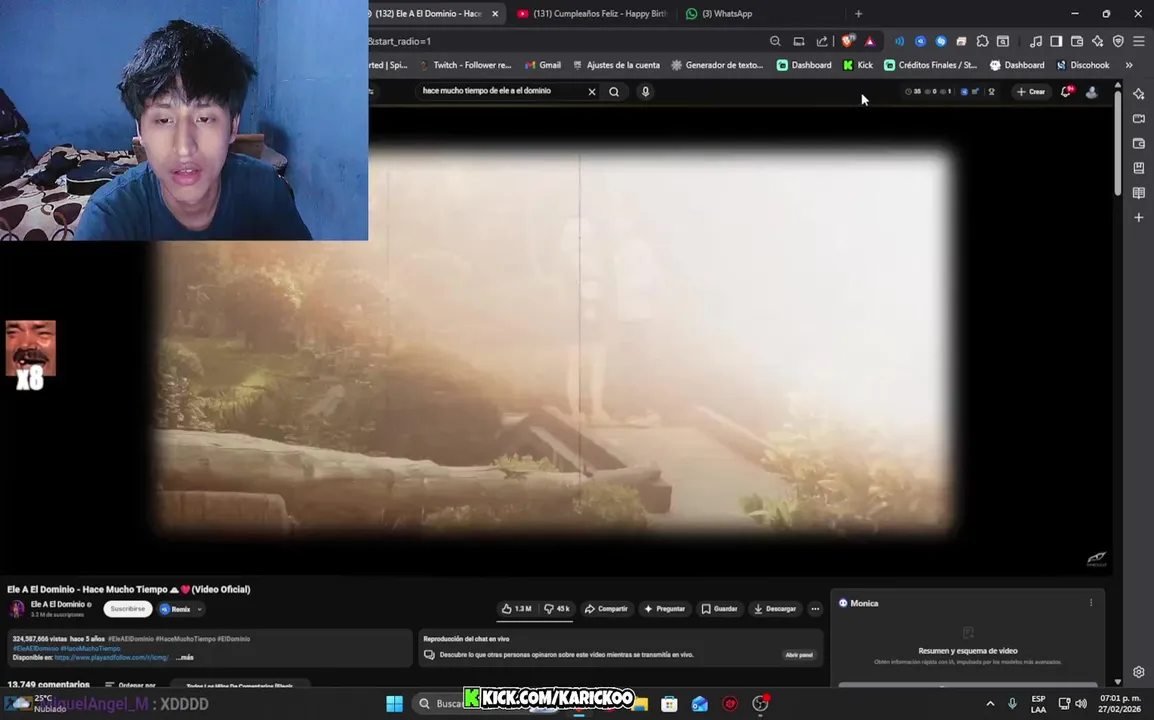Click the Compartir share button

[606, 609]
